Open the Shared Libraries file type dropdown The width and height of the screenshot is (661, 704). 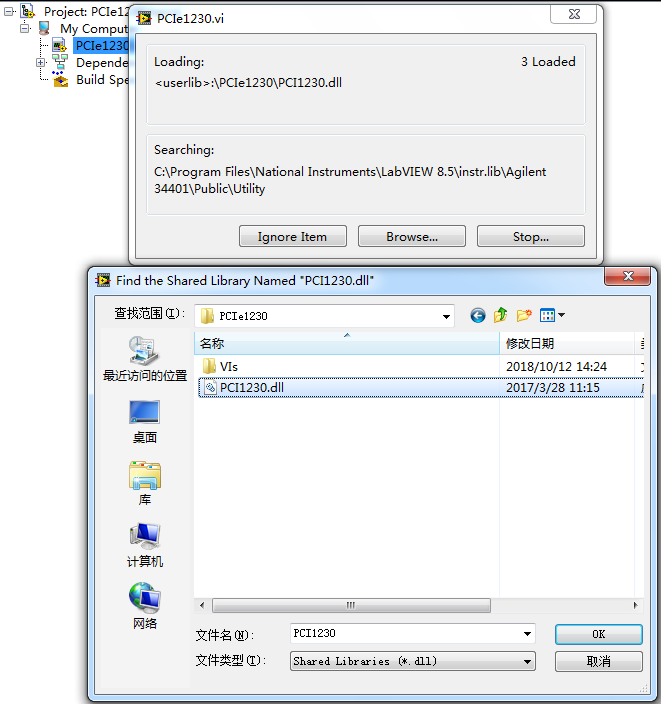tap(413, 661)
